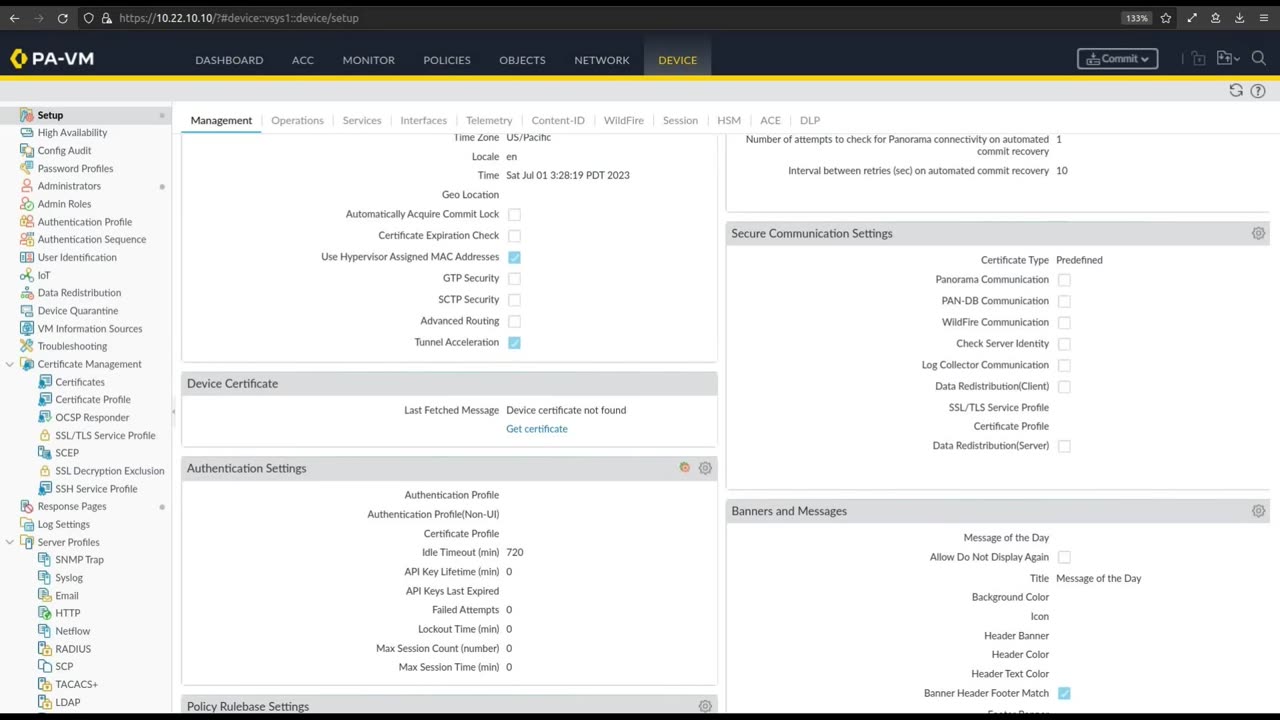Open the NETWORK tab
The width and height of the screenshot is (1280, 720).
point(601,60)
